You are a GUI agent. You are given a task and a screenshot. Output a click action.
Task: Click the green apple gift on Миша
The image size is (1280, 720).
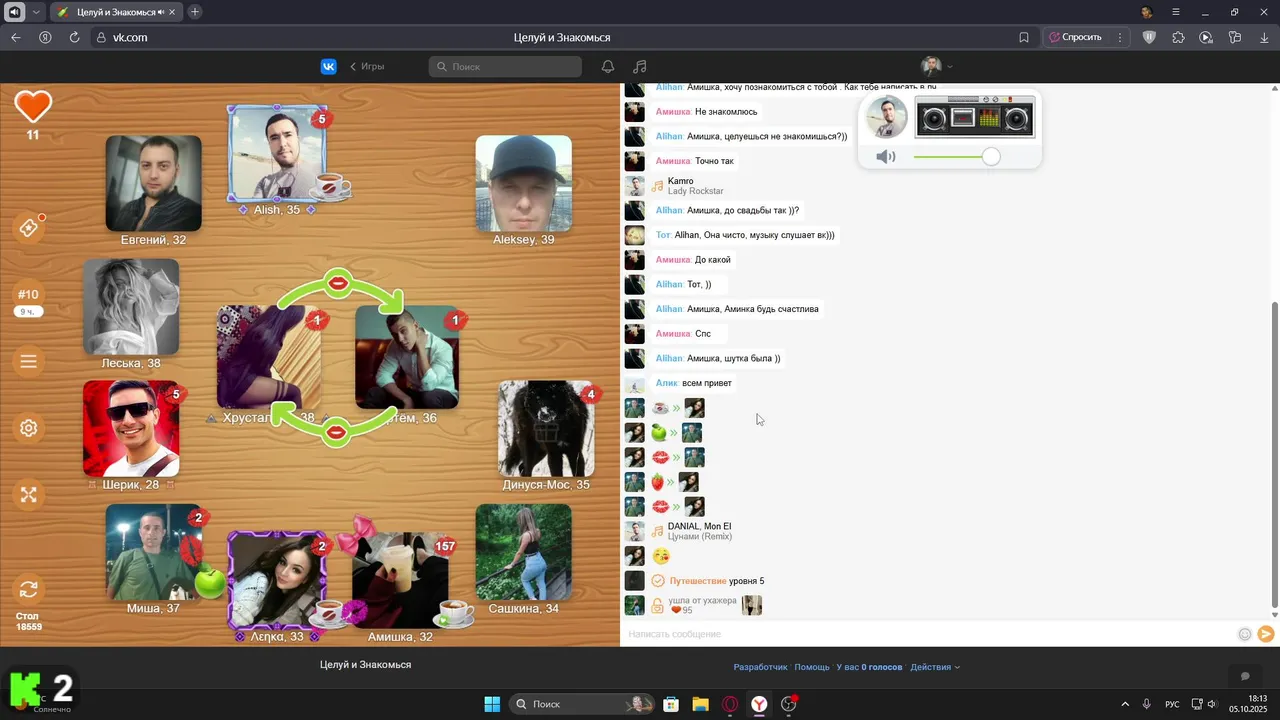pyautogui.click(x=210, y=582)
